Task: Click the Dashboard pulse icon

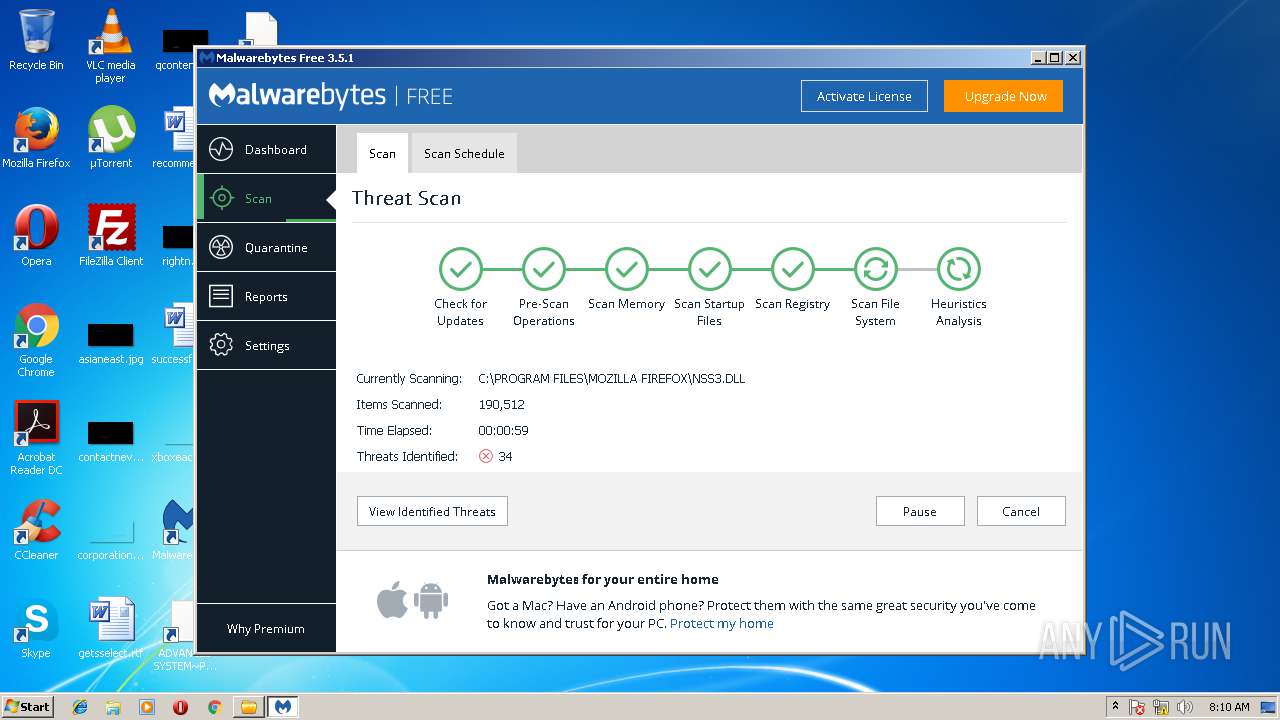Action: pos(221,150)
